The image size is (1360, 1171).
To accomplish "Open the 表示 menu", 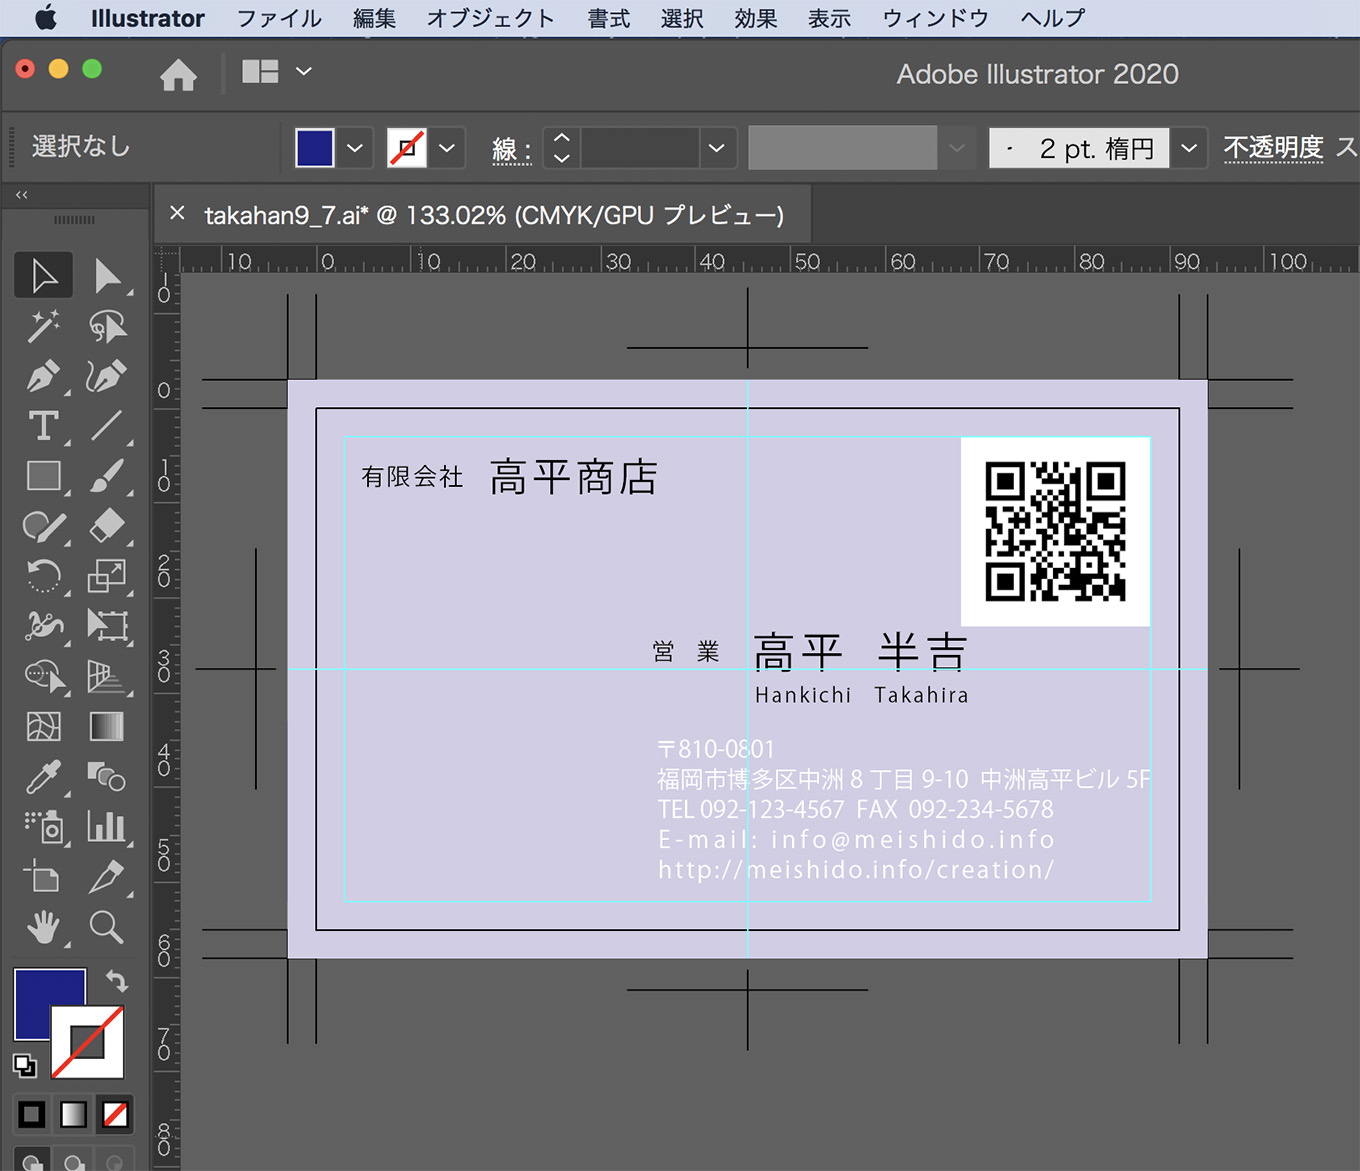I will 829,18.
